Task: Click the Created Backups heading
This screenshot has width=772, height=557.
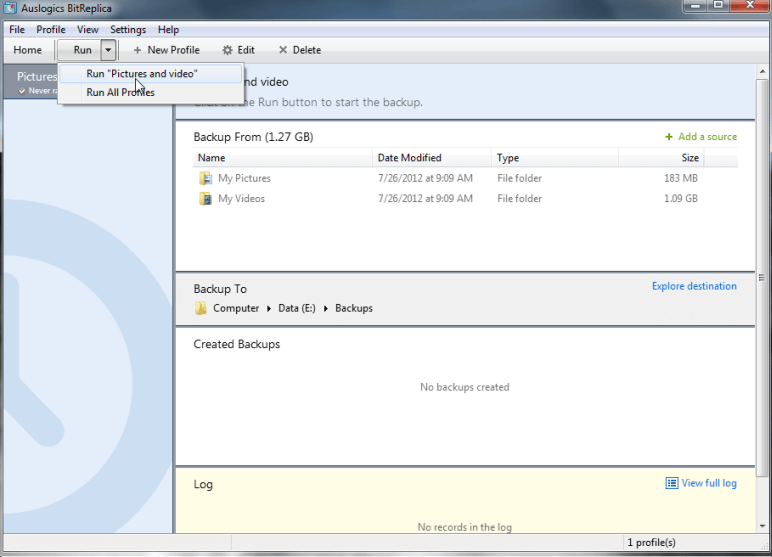Action: click(236, 344)
